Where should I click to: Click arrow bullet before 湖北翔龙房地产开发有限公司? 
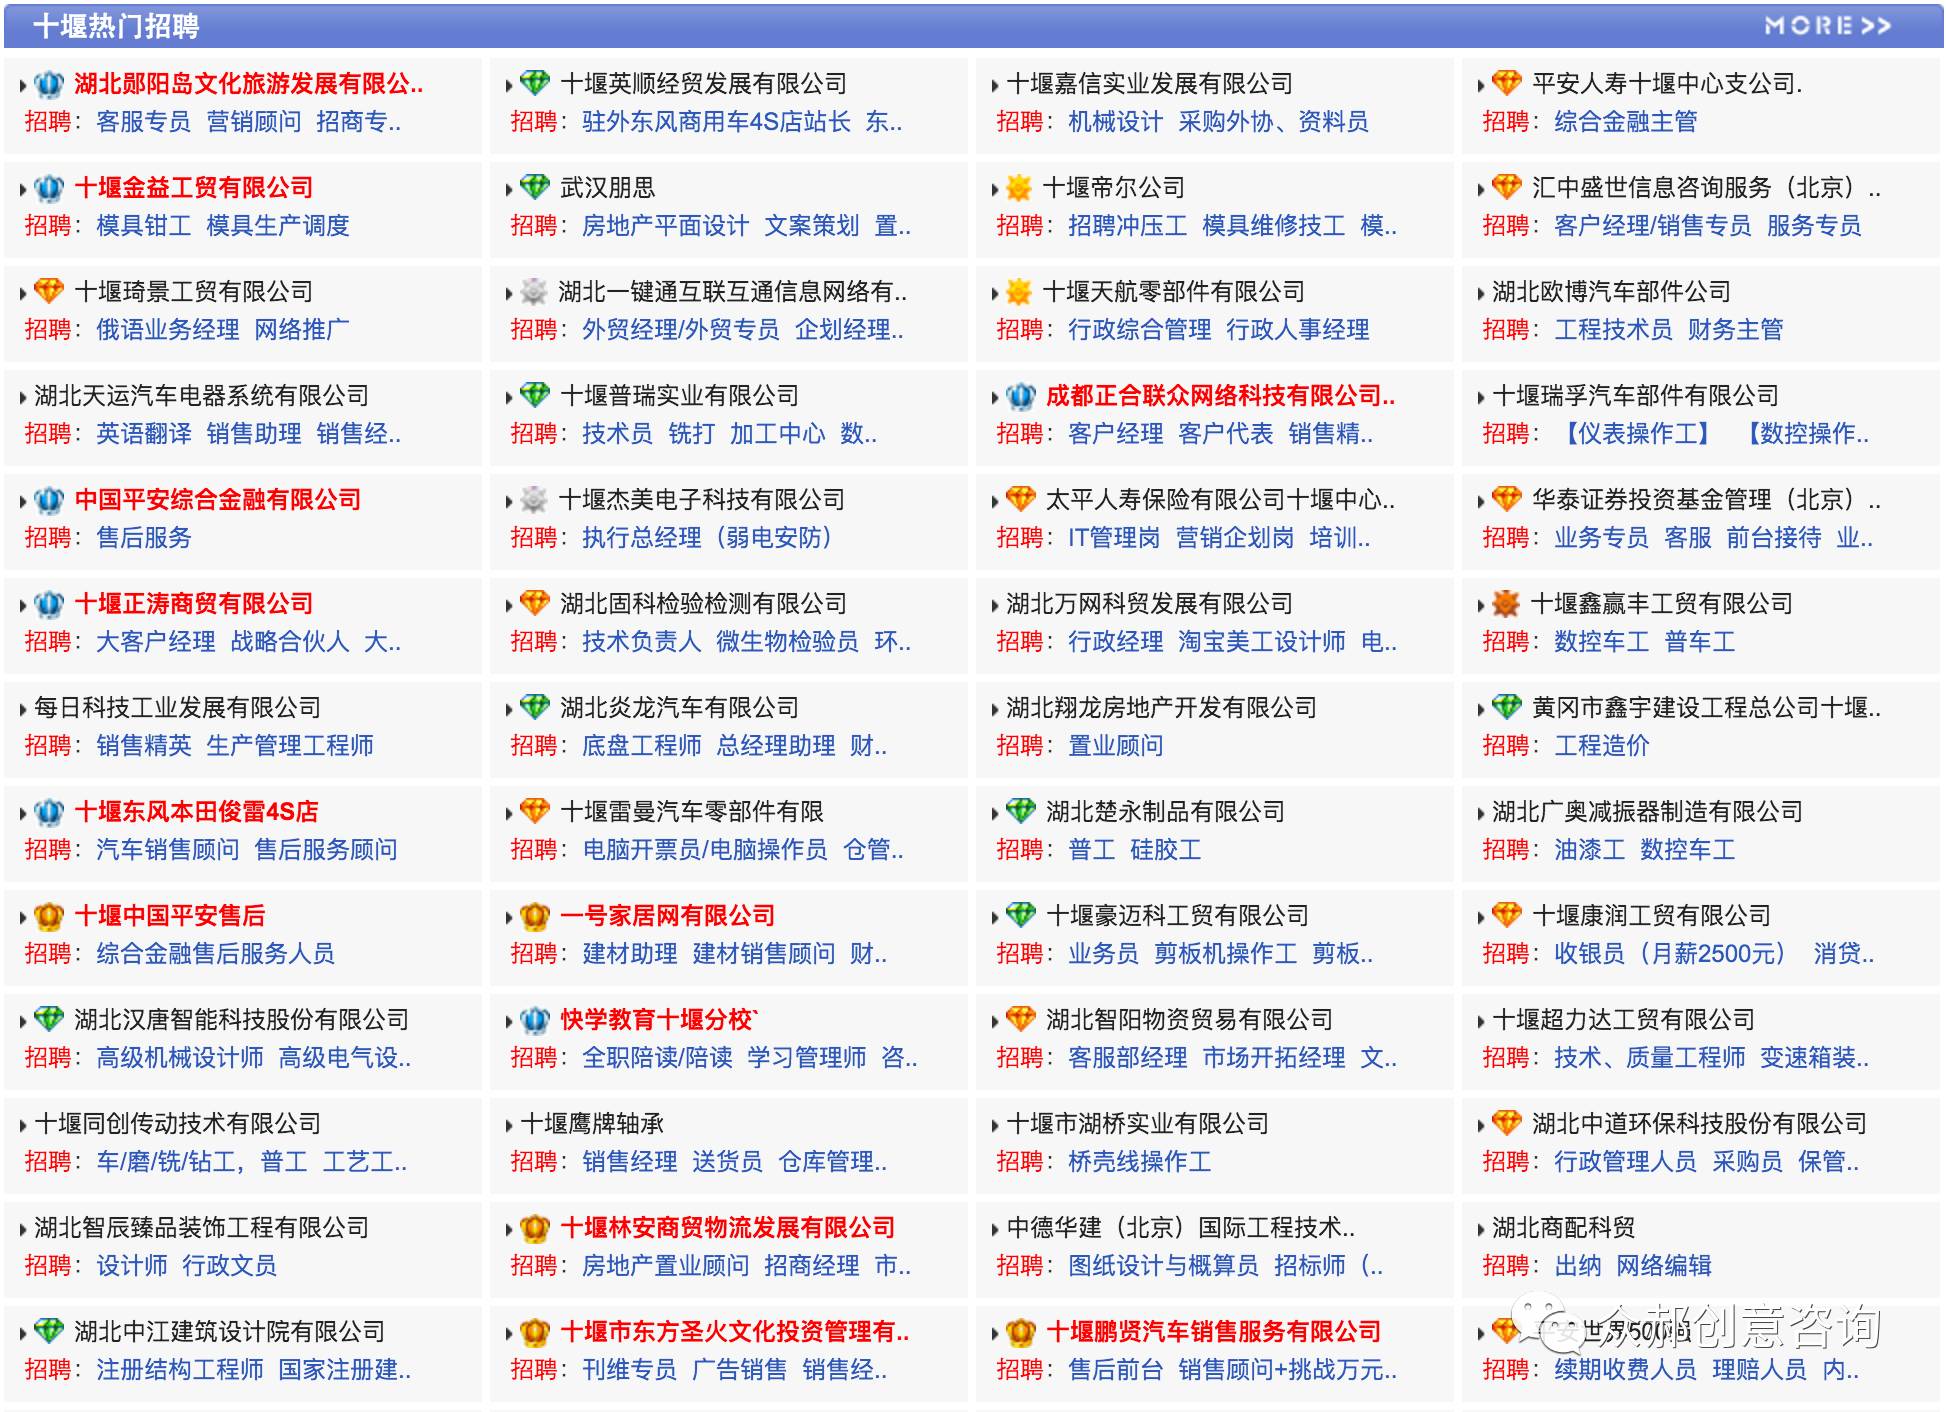coord(995,710)
